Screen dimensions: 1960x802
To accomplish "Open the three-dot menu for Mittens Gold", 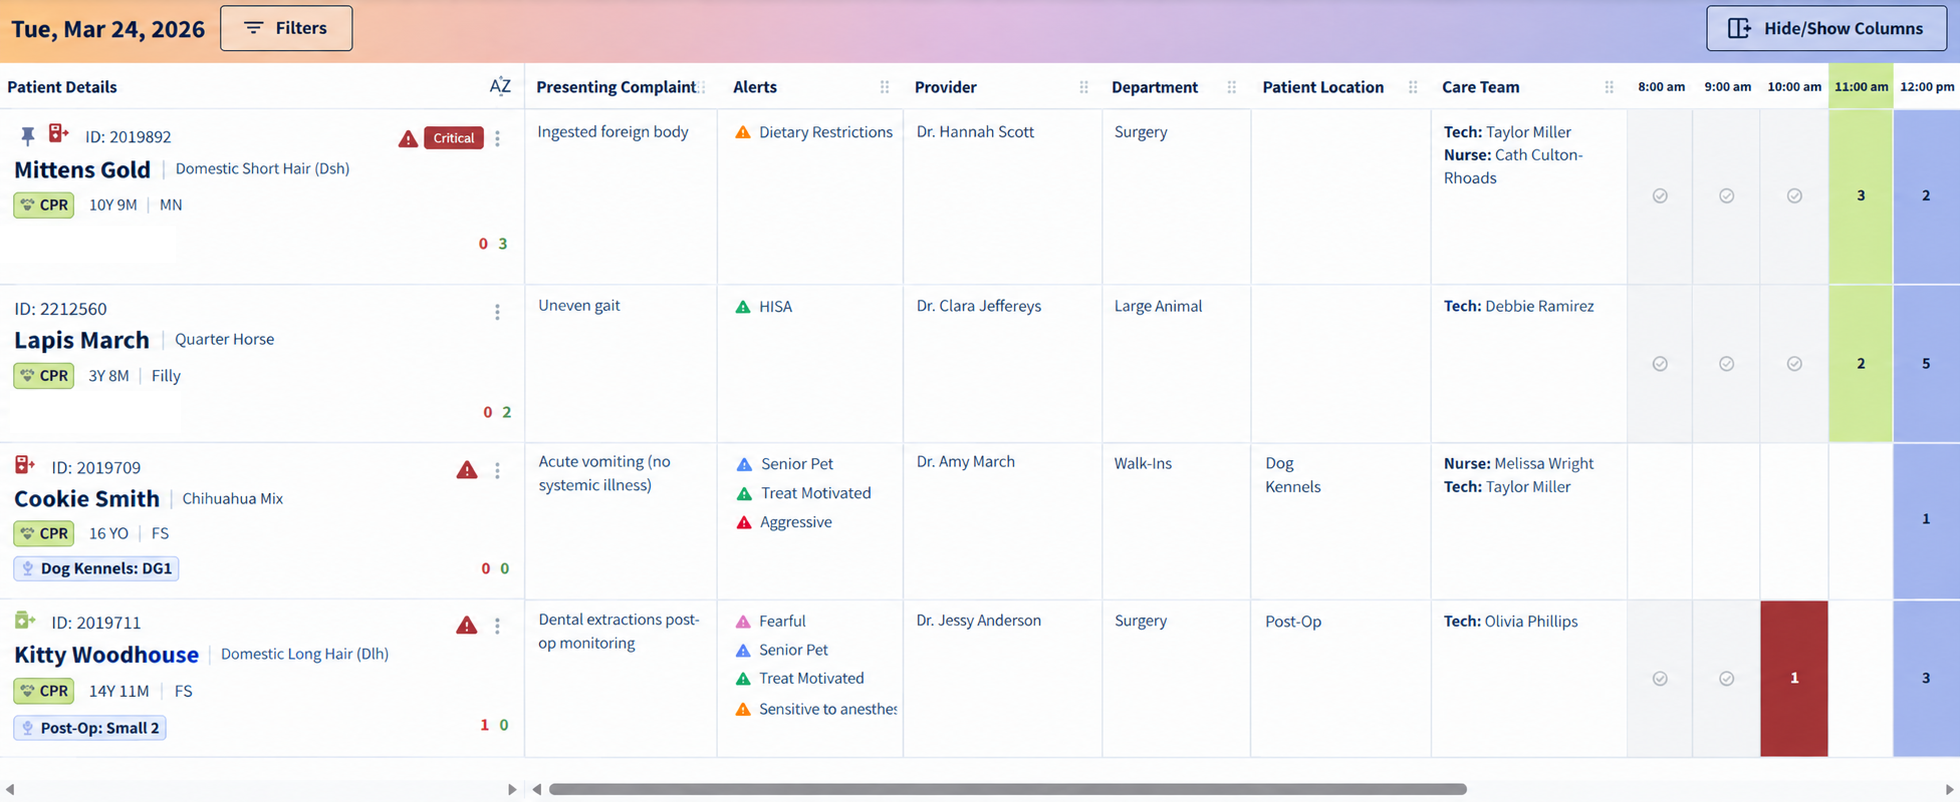I will (x=497, y=139).
